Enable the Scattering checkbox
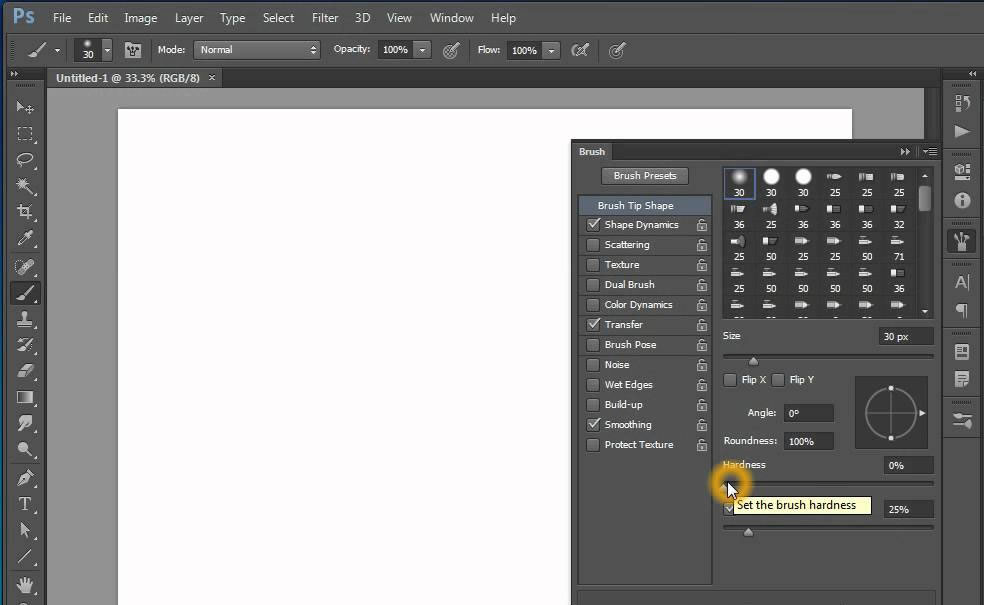984x605 pixels. pos(593,245)
